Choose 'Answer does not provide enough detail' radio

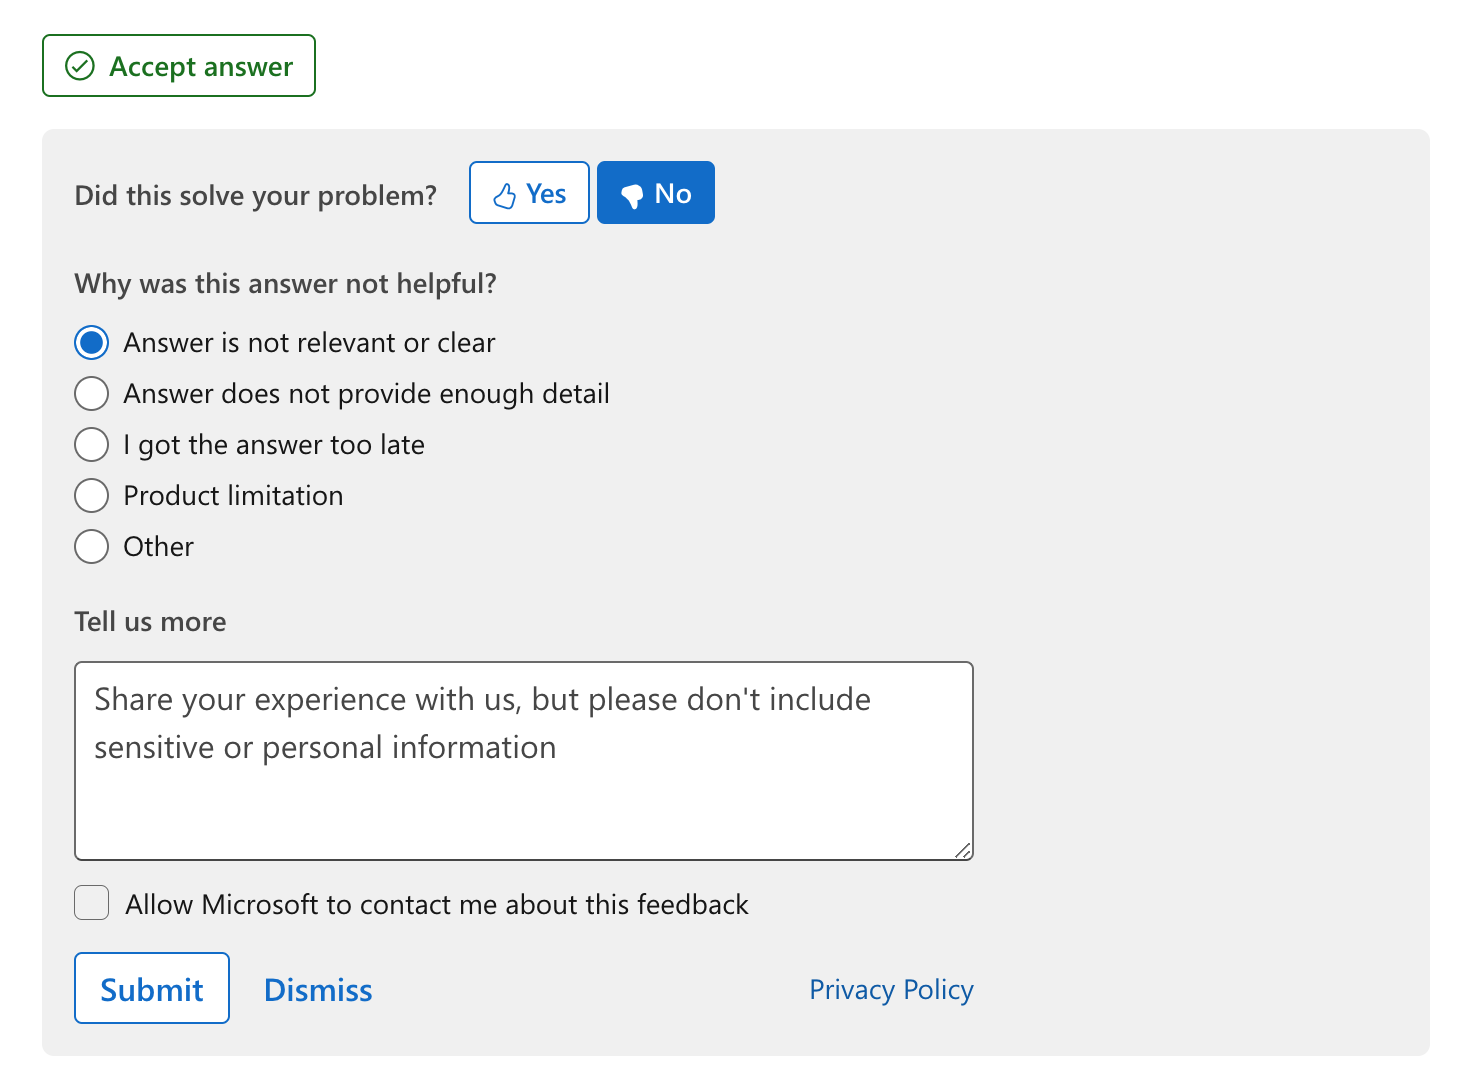pos(92,394)
